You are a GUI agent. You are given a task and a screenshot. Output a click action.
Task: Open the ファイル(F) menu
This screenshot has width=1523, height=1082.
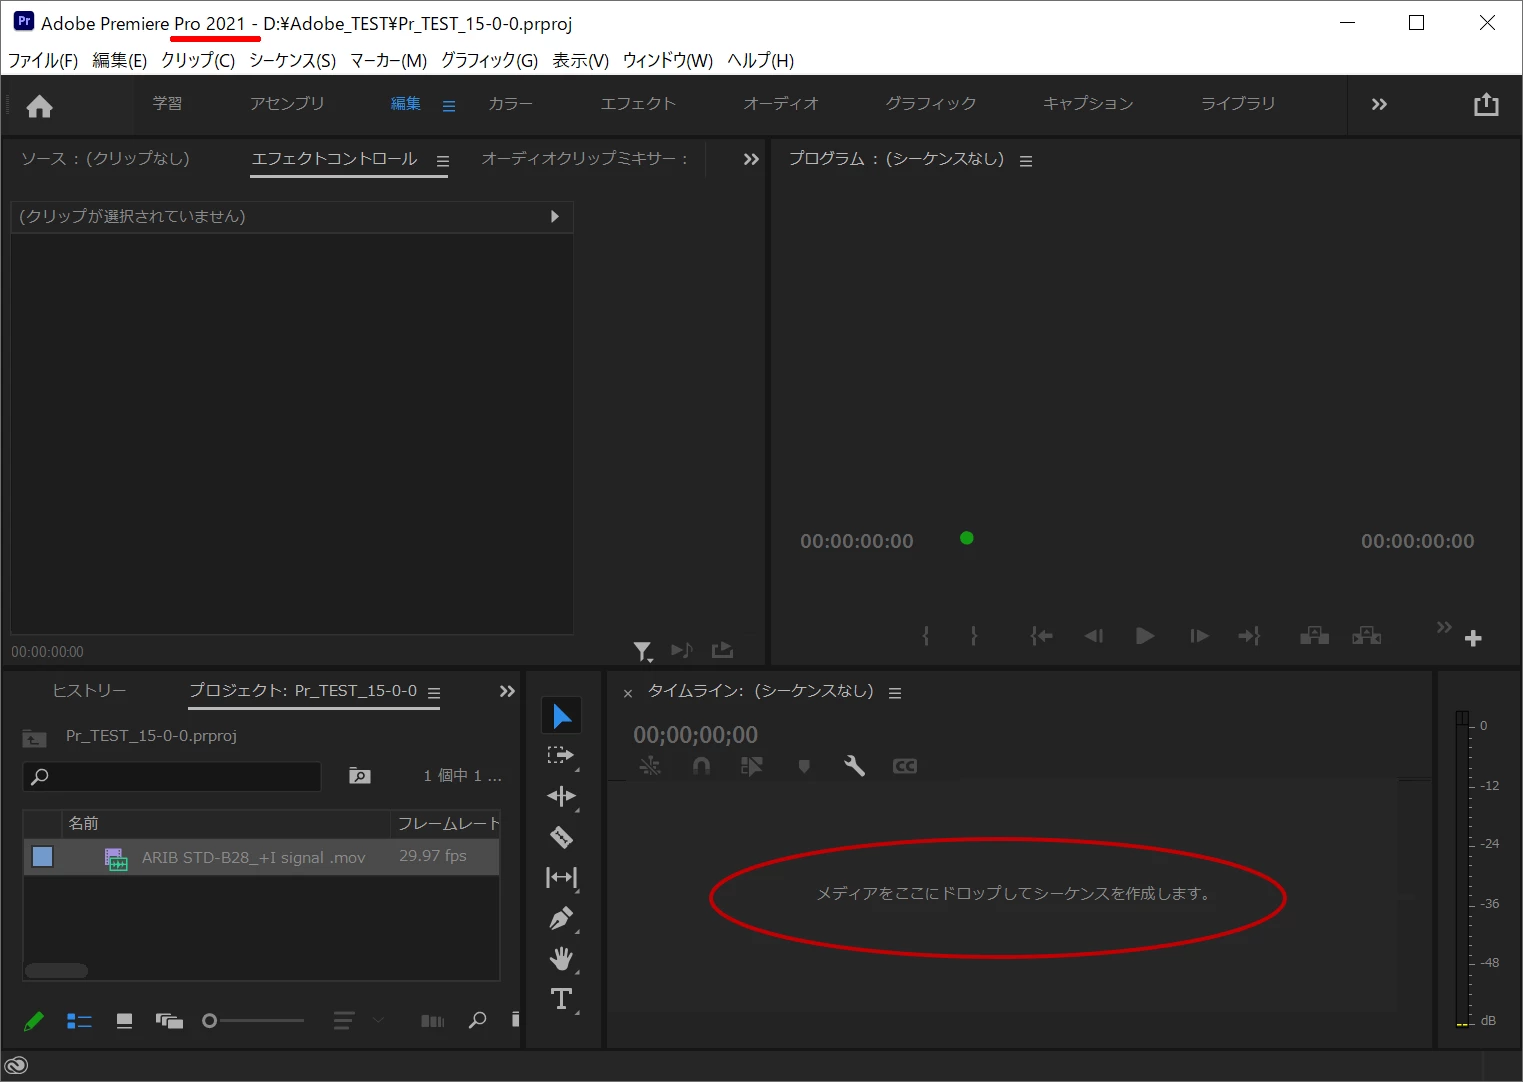coord(43,60)
